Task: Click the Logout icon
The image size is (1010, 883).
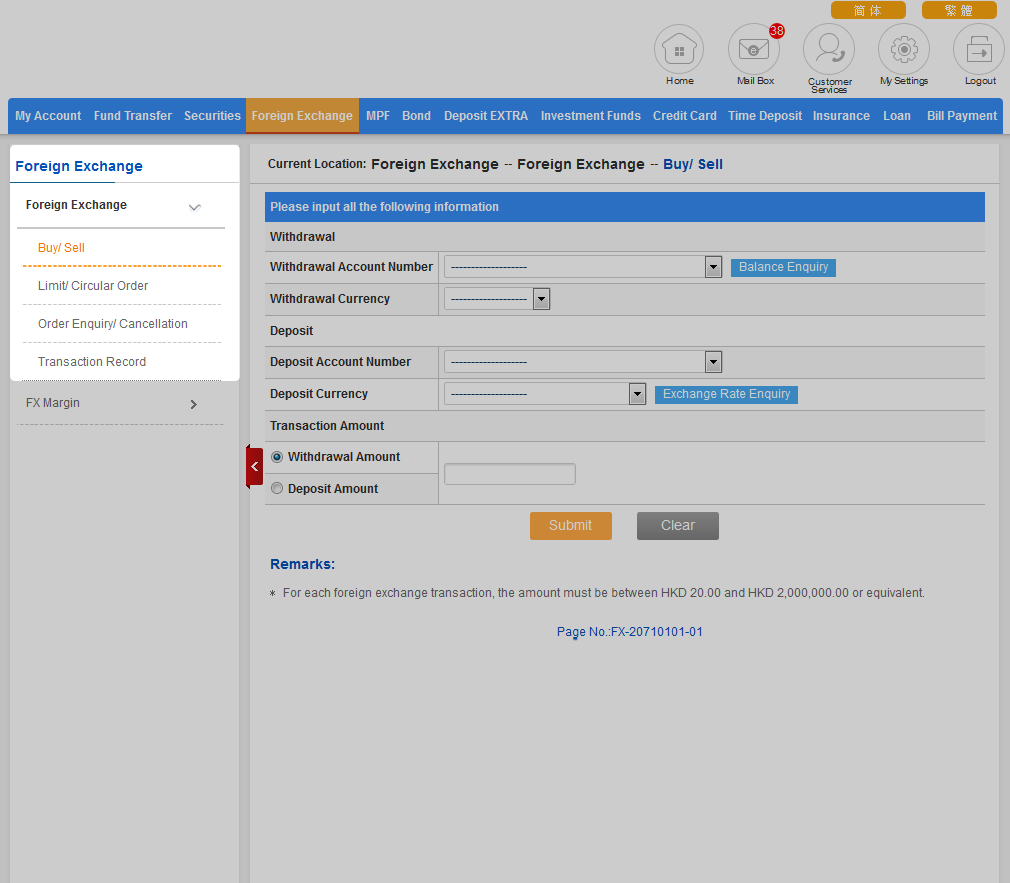Action: click(979, 49)
